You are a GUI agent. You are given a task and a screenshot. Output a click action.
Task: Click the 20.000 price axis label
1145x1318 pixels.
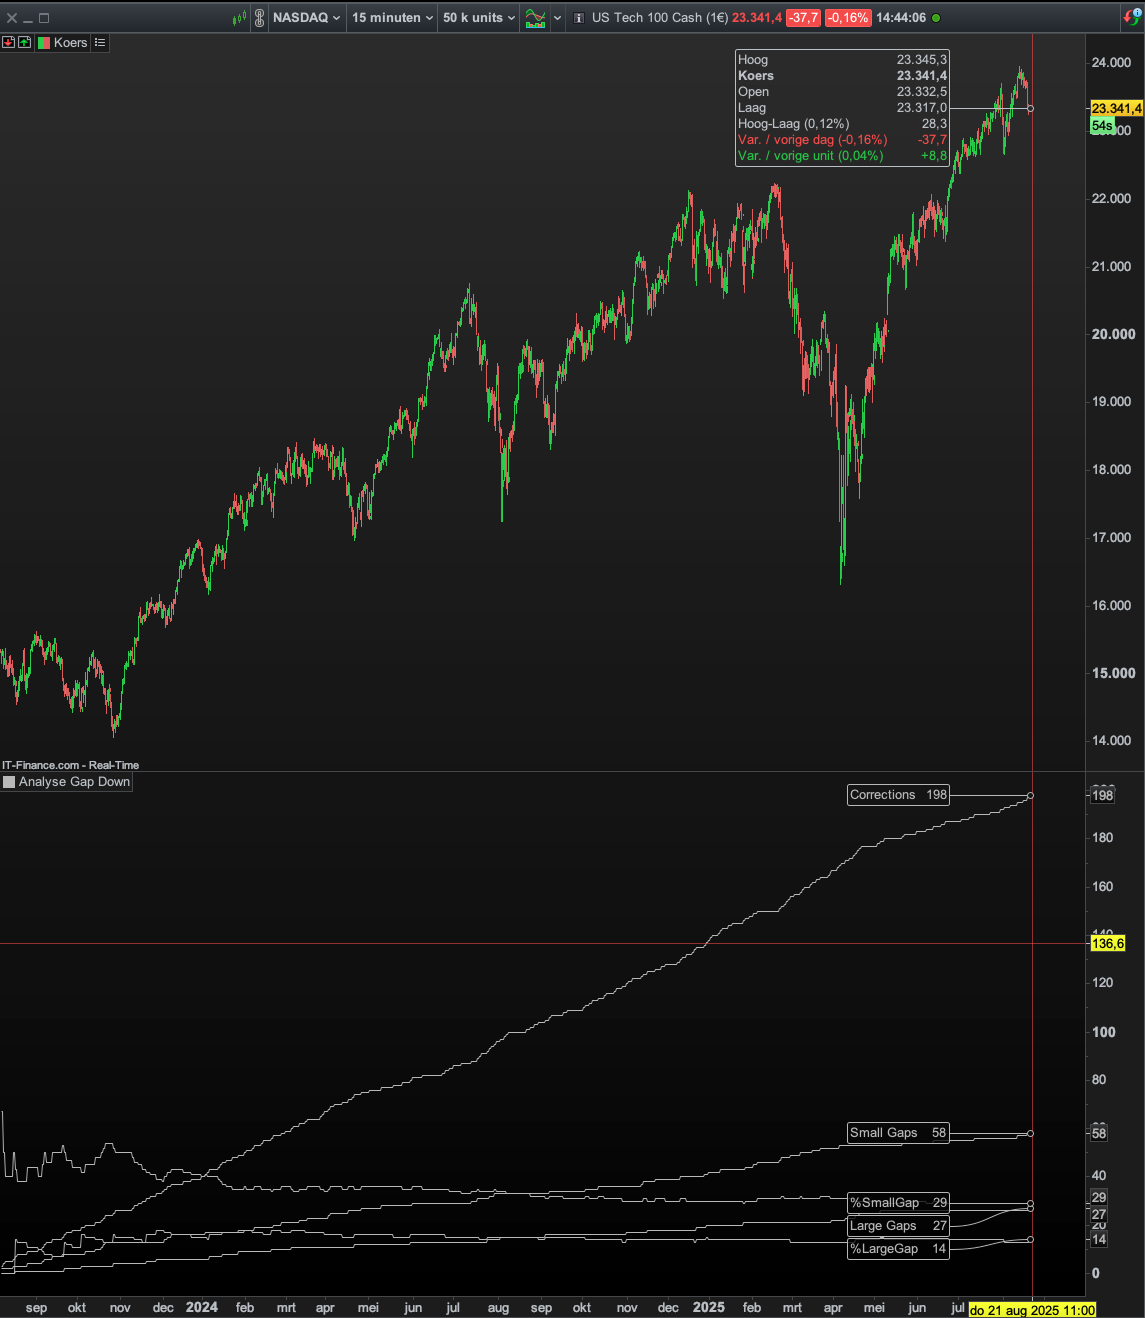tap(1113, 334)
